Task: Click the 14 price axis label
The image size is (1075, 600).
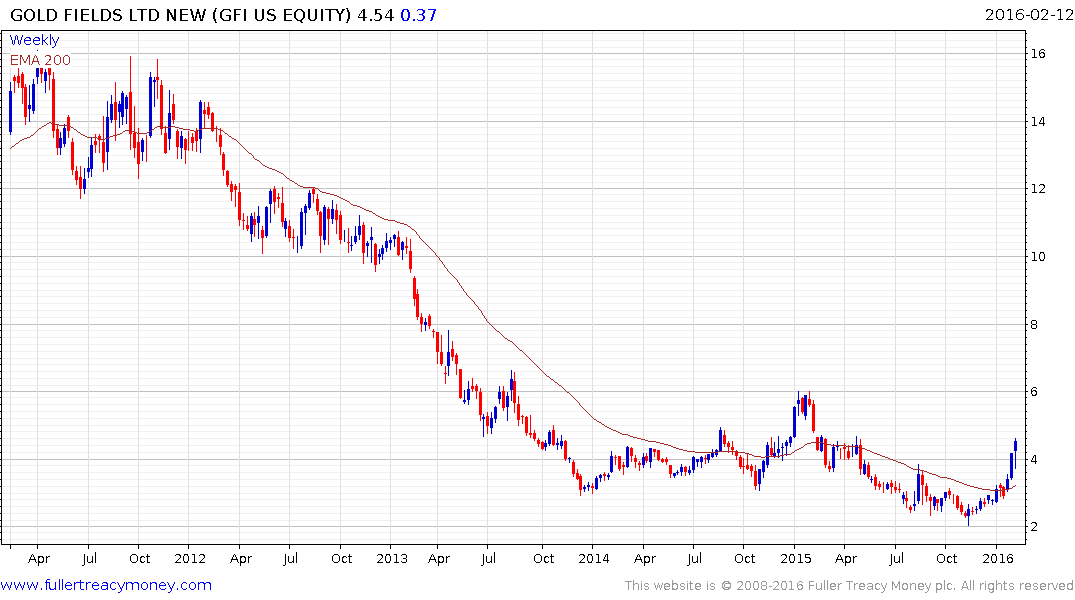Action: [x=1038, y=121]
